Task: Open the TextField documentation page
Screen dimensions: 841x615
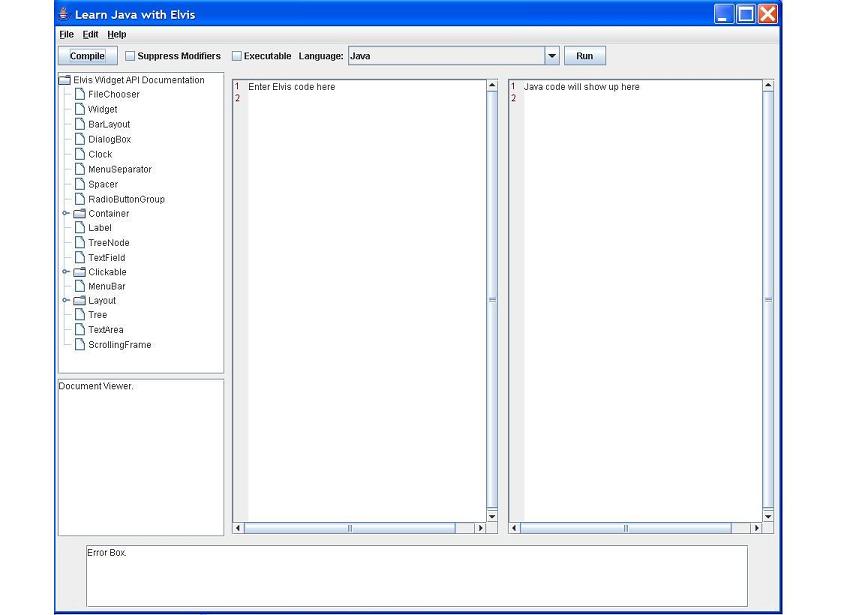Action: click(x=103, y=257)
